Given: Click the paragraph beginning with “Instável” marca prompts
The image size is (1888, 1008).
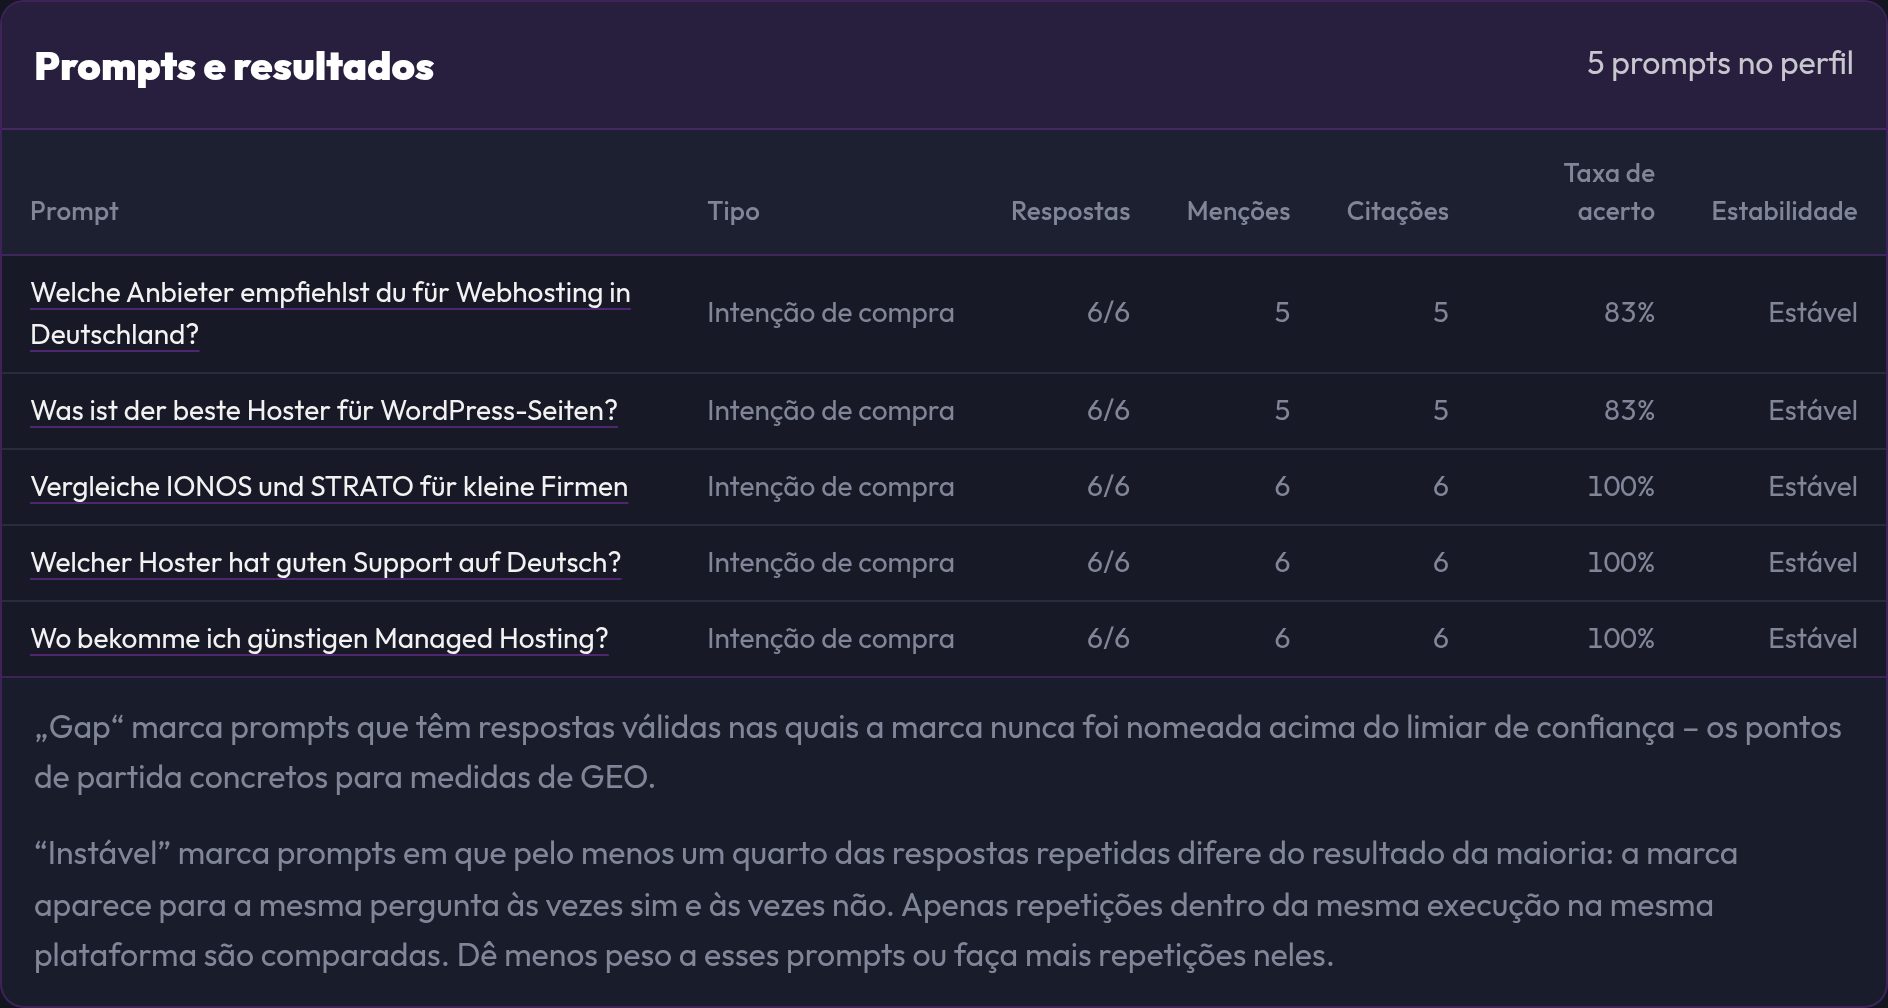Looking at the screenshot, I should click(886, 904).
